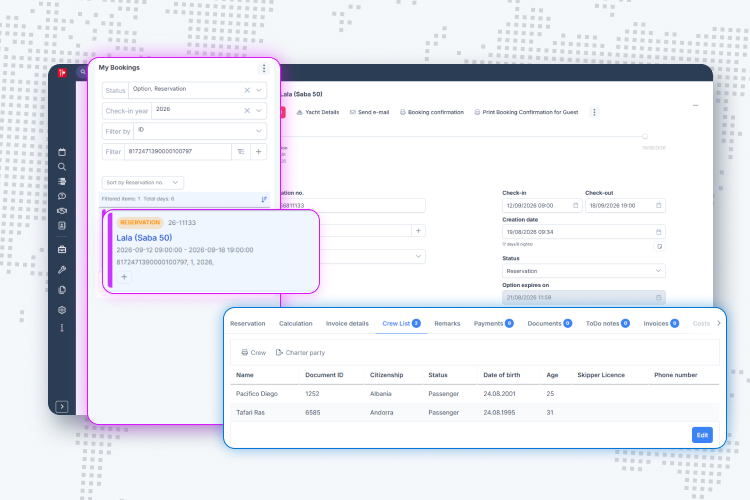Image resolution: width=750 pixels, height=500 pixels.
Task: Open the calendar icon in the left sidebar
Action: point(62,152)
